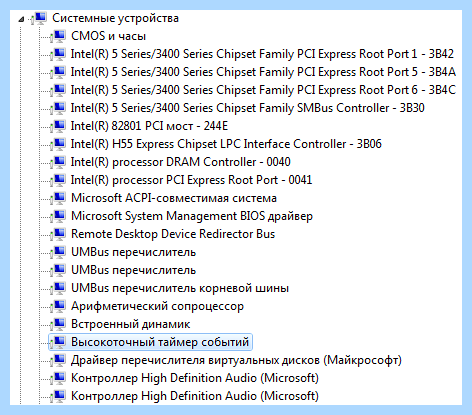Click the icon next to Intel 82801 PCI мост
This screenshot has width=472, height=415.
pos(58,126)
